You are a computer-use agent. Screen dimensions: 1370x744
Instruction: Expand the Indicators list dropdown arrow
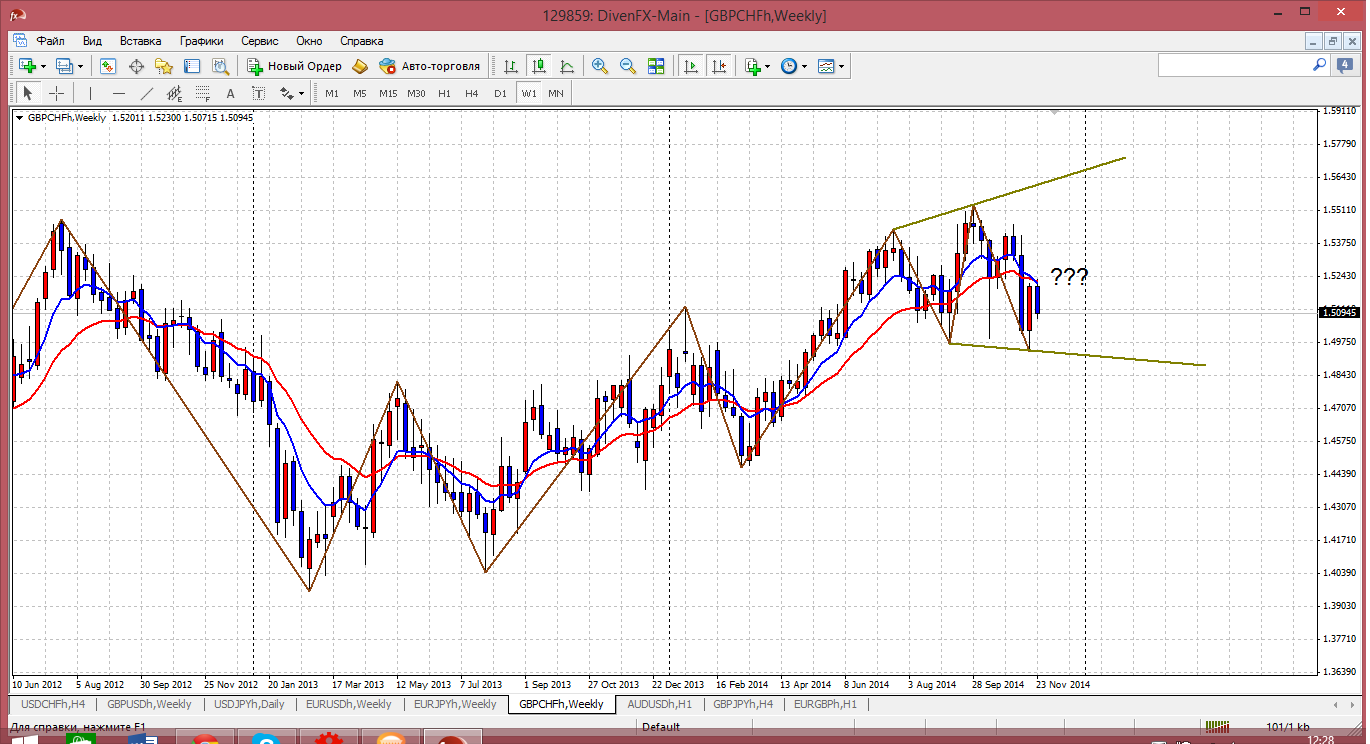point(767,66)
